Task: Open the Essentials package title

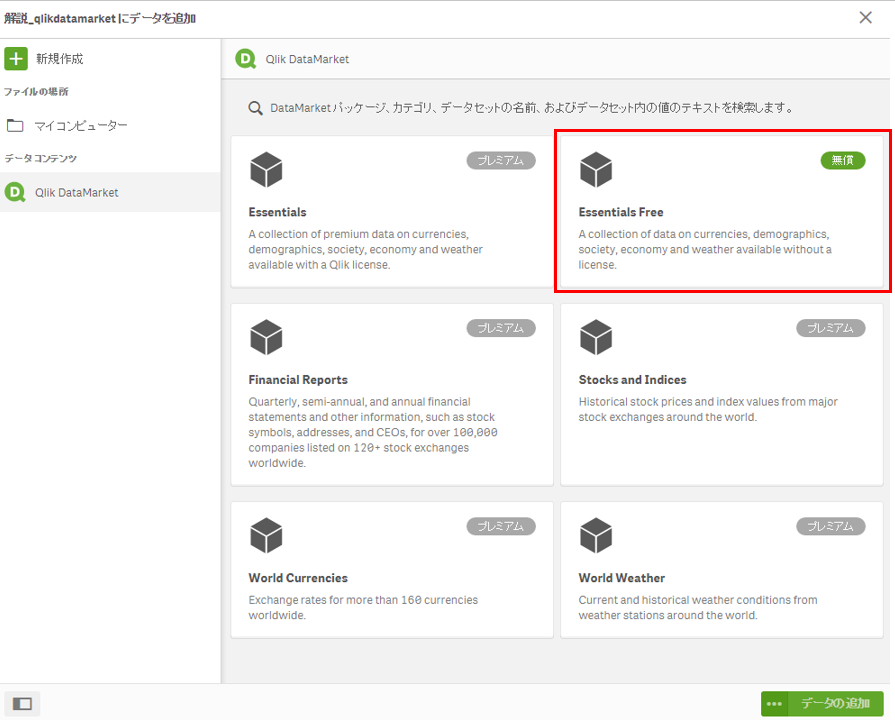Action: coord(277,212)
